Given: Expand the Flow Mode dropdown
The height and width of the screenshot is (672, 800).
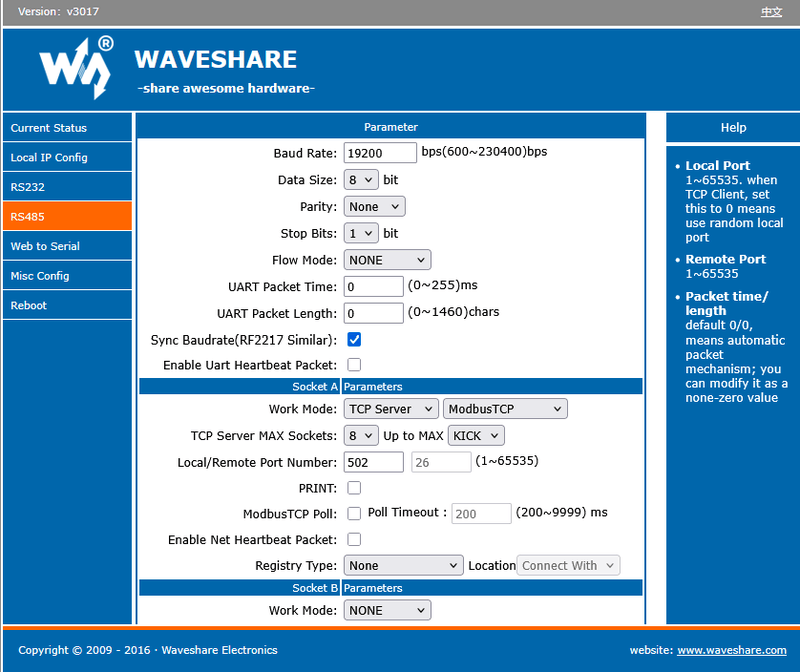Looking at the screenshot, I should pos(387,260).
